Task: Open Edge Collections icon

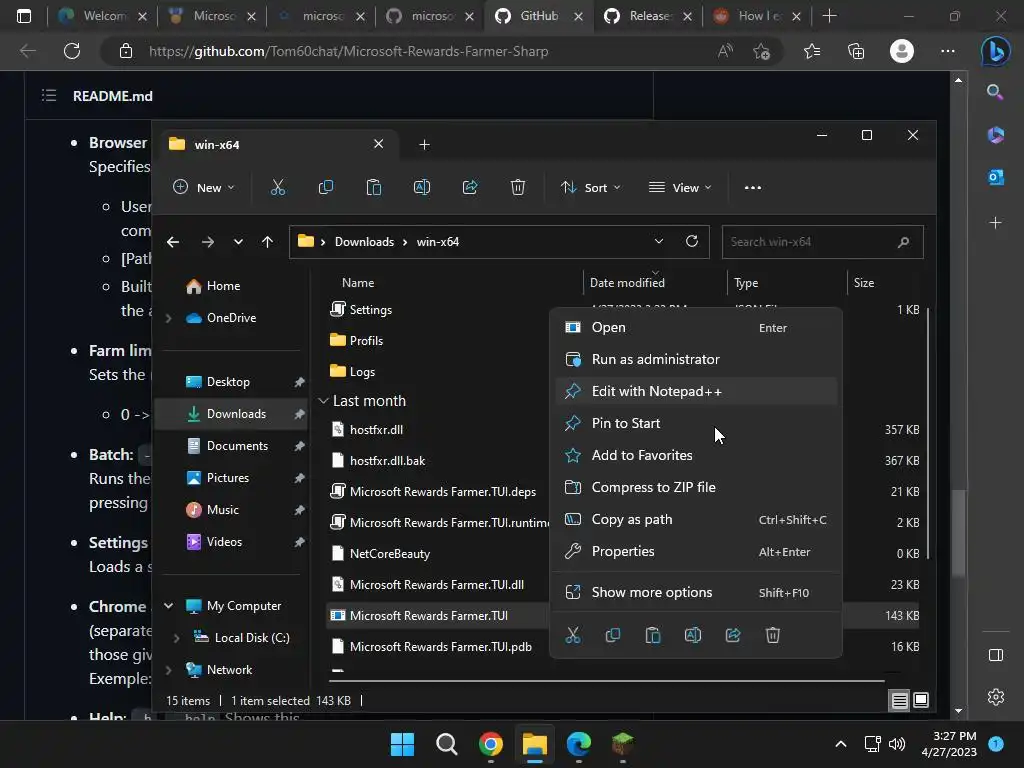Action: tap(856, 51)
